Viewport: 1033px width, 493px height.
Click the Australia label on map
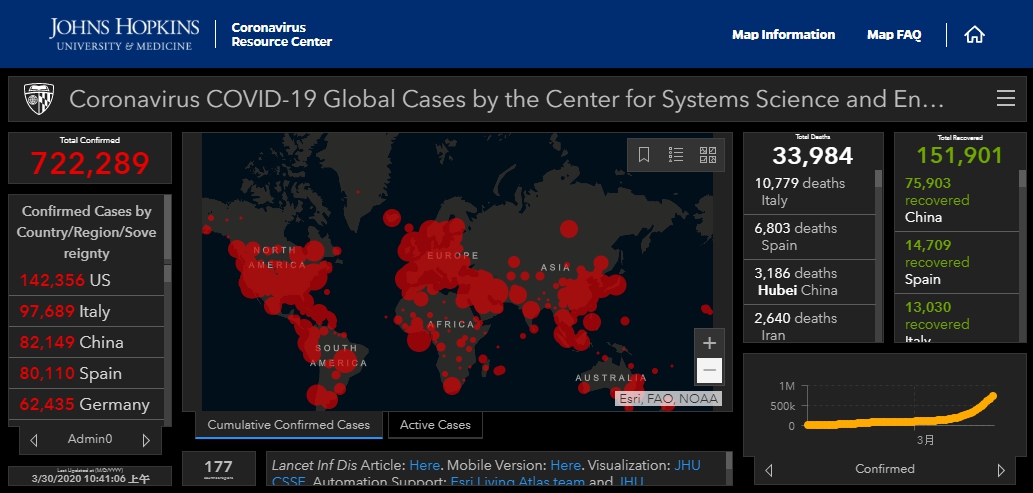(x=611, y=378)
